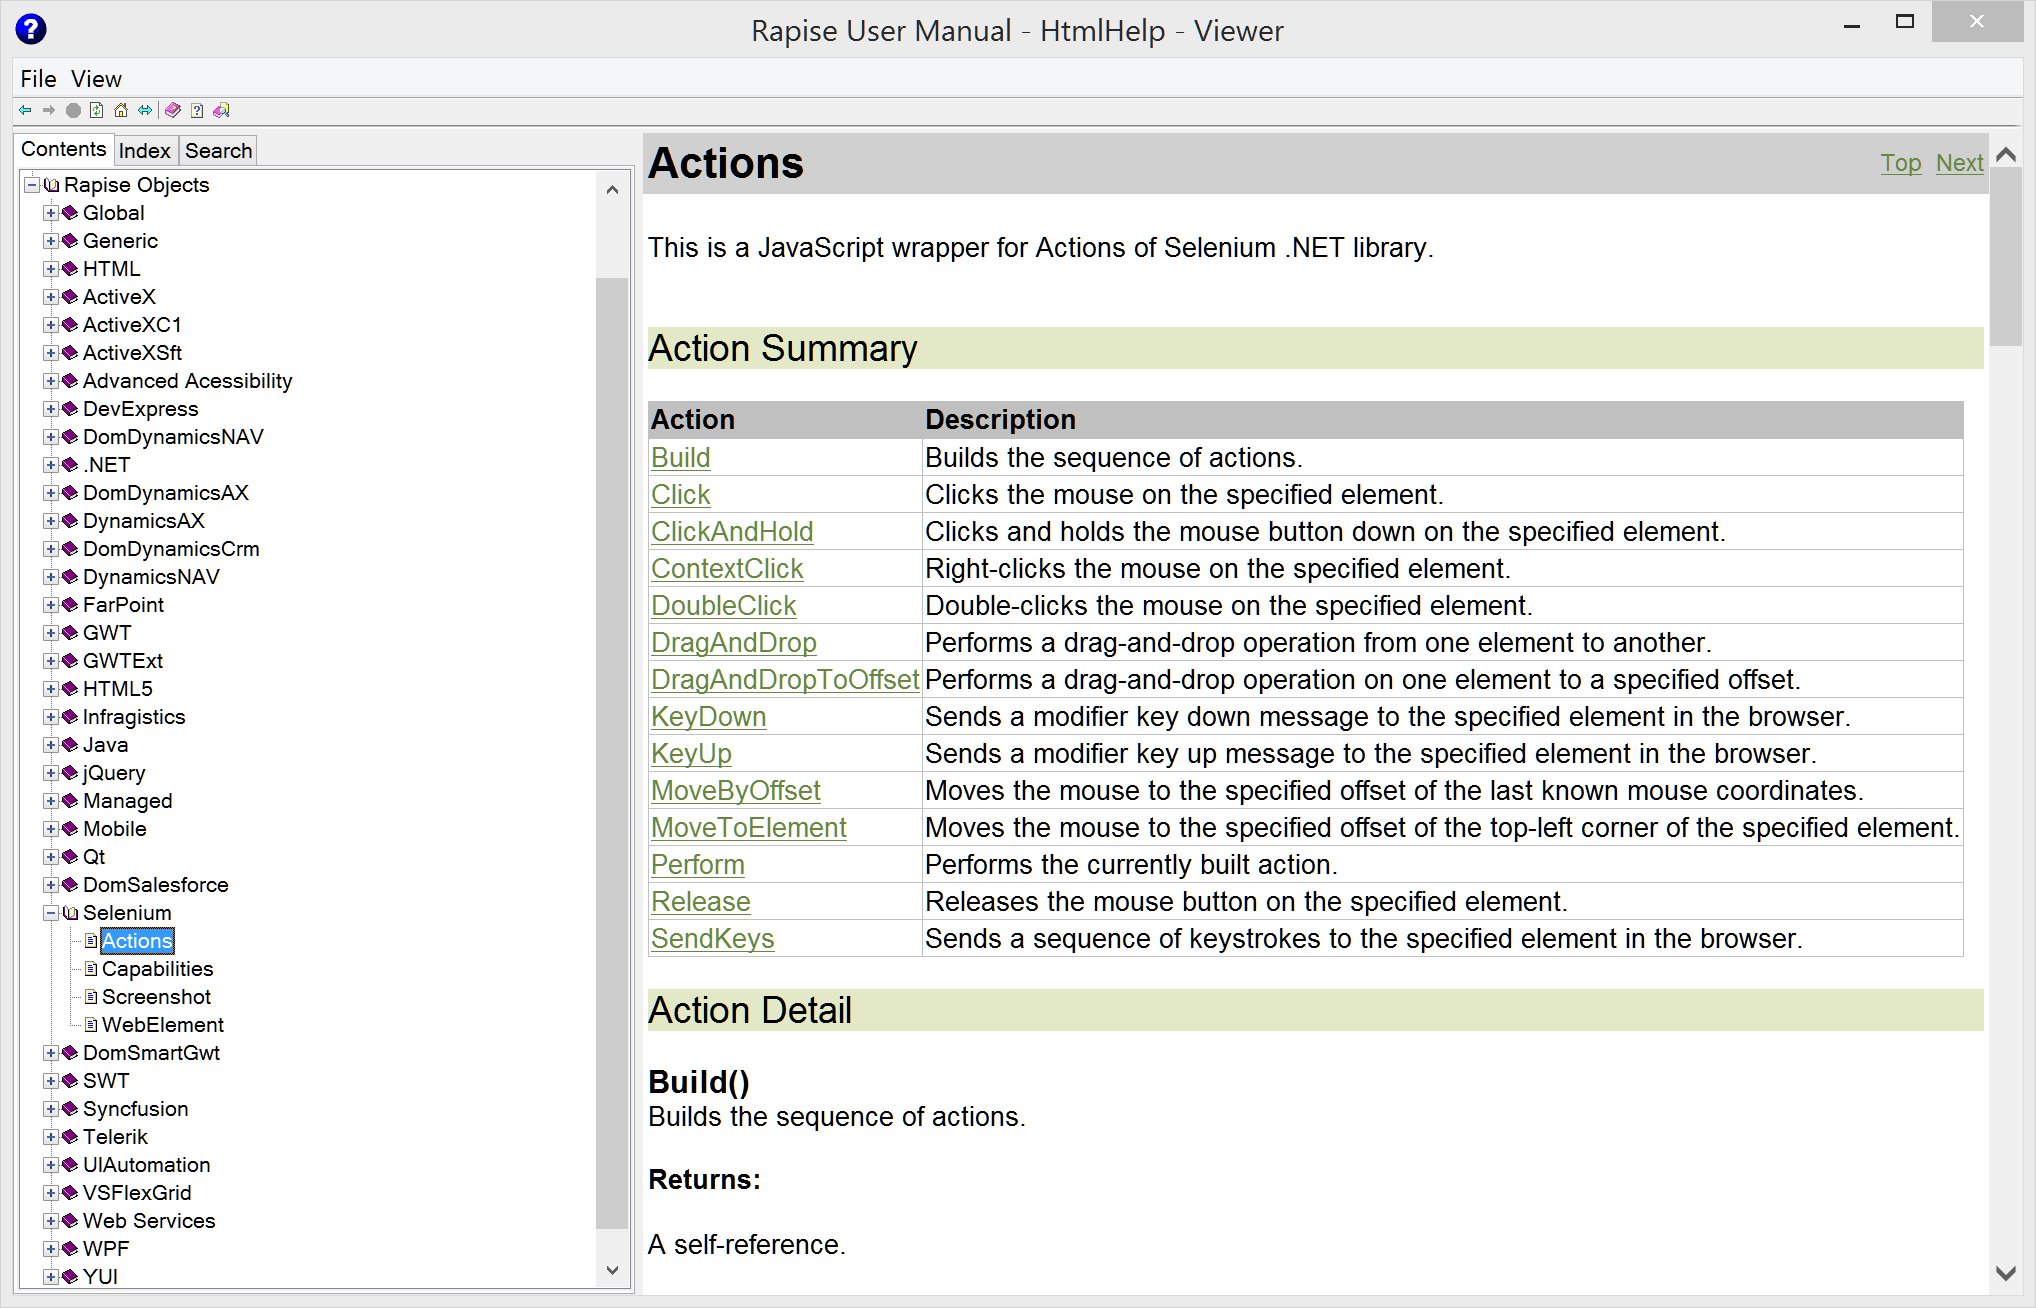The width and height of the screenshot is (2036, 1308).
Task: Click the sync double-arrow toolbar icon
Action: (145, 110)
